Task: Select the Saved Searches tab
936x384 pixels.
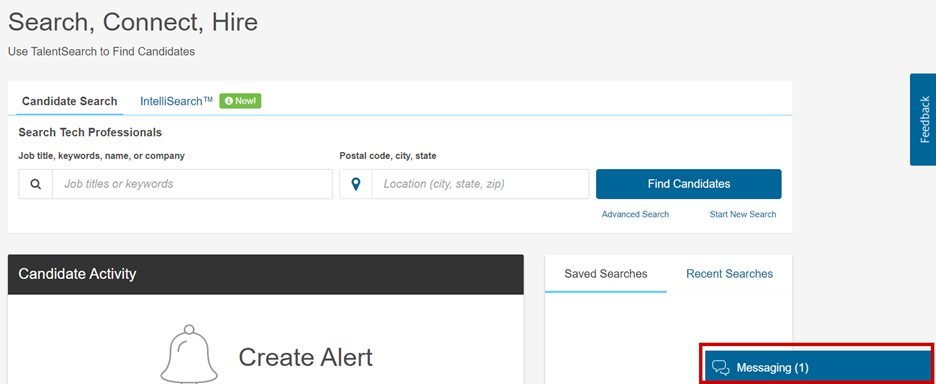Action: (x=606, y=274)
